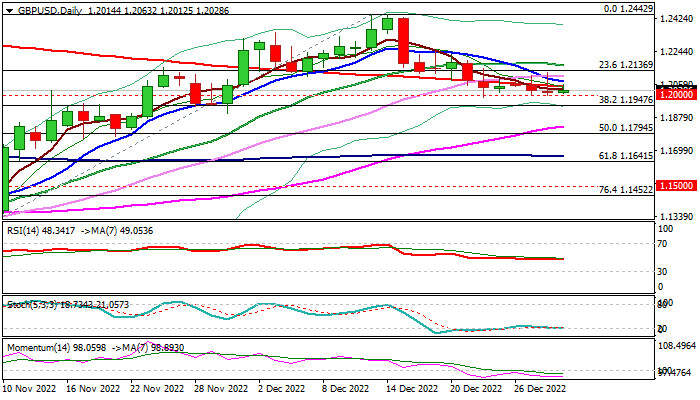Image resolution: width=700 pixels, height=400 pixels.
Task: Select the 14 Dec 2022 date label
Action: (x=412, y=388)
